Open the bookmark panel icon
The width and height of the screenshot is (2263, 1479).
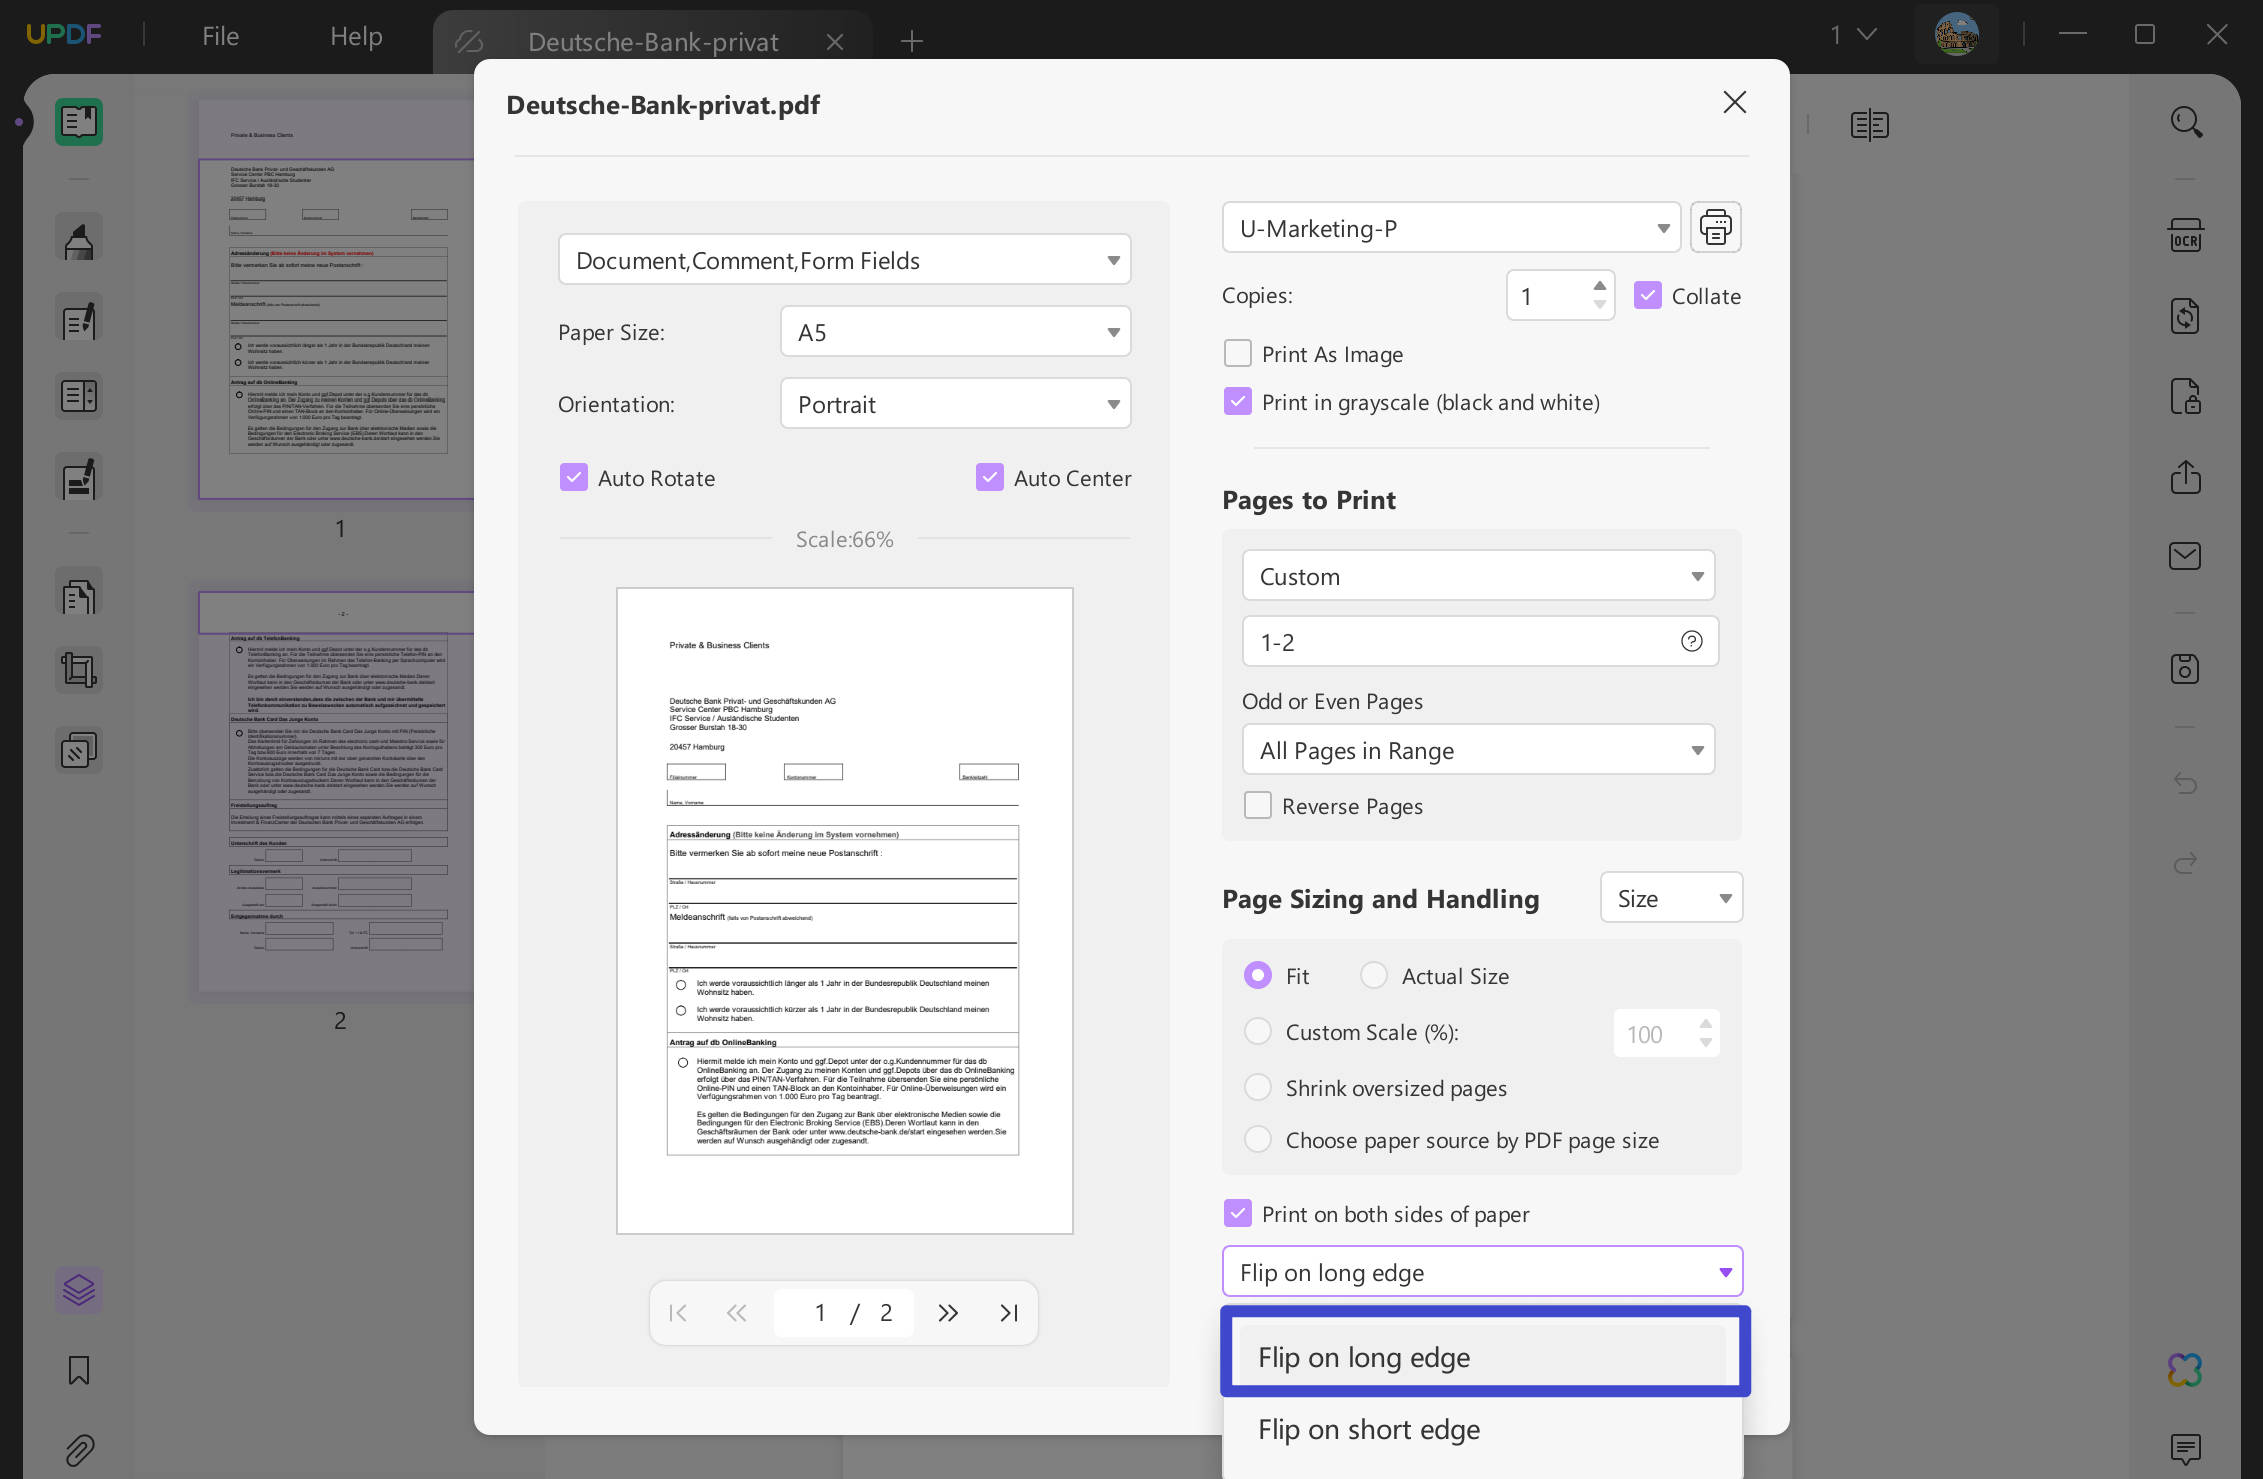click(79, 1370)
